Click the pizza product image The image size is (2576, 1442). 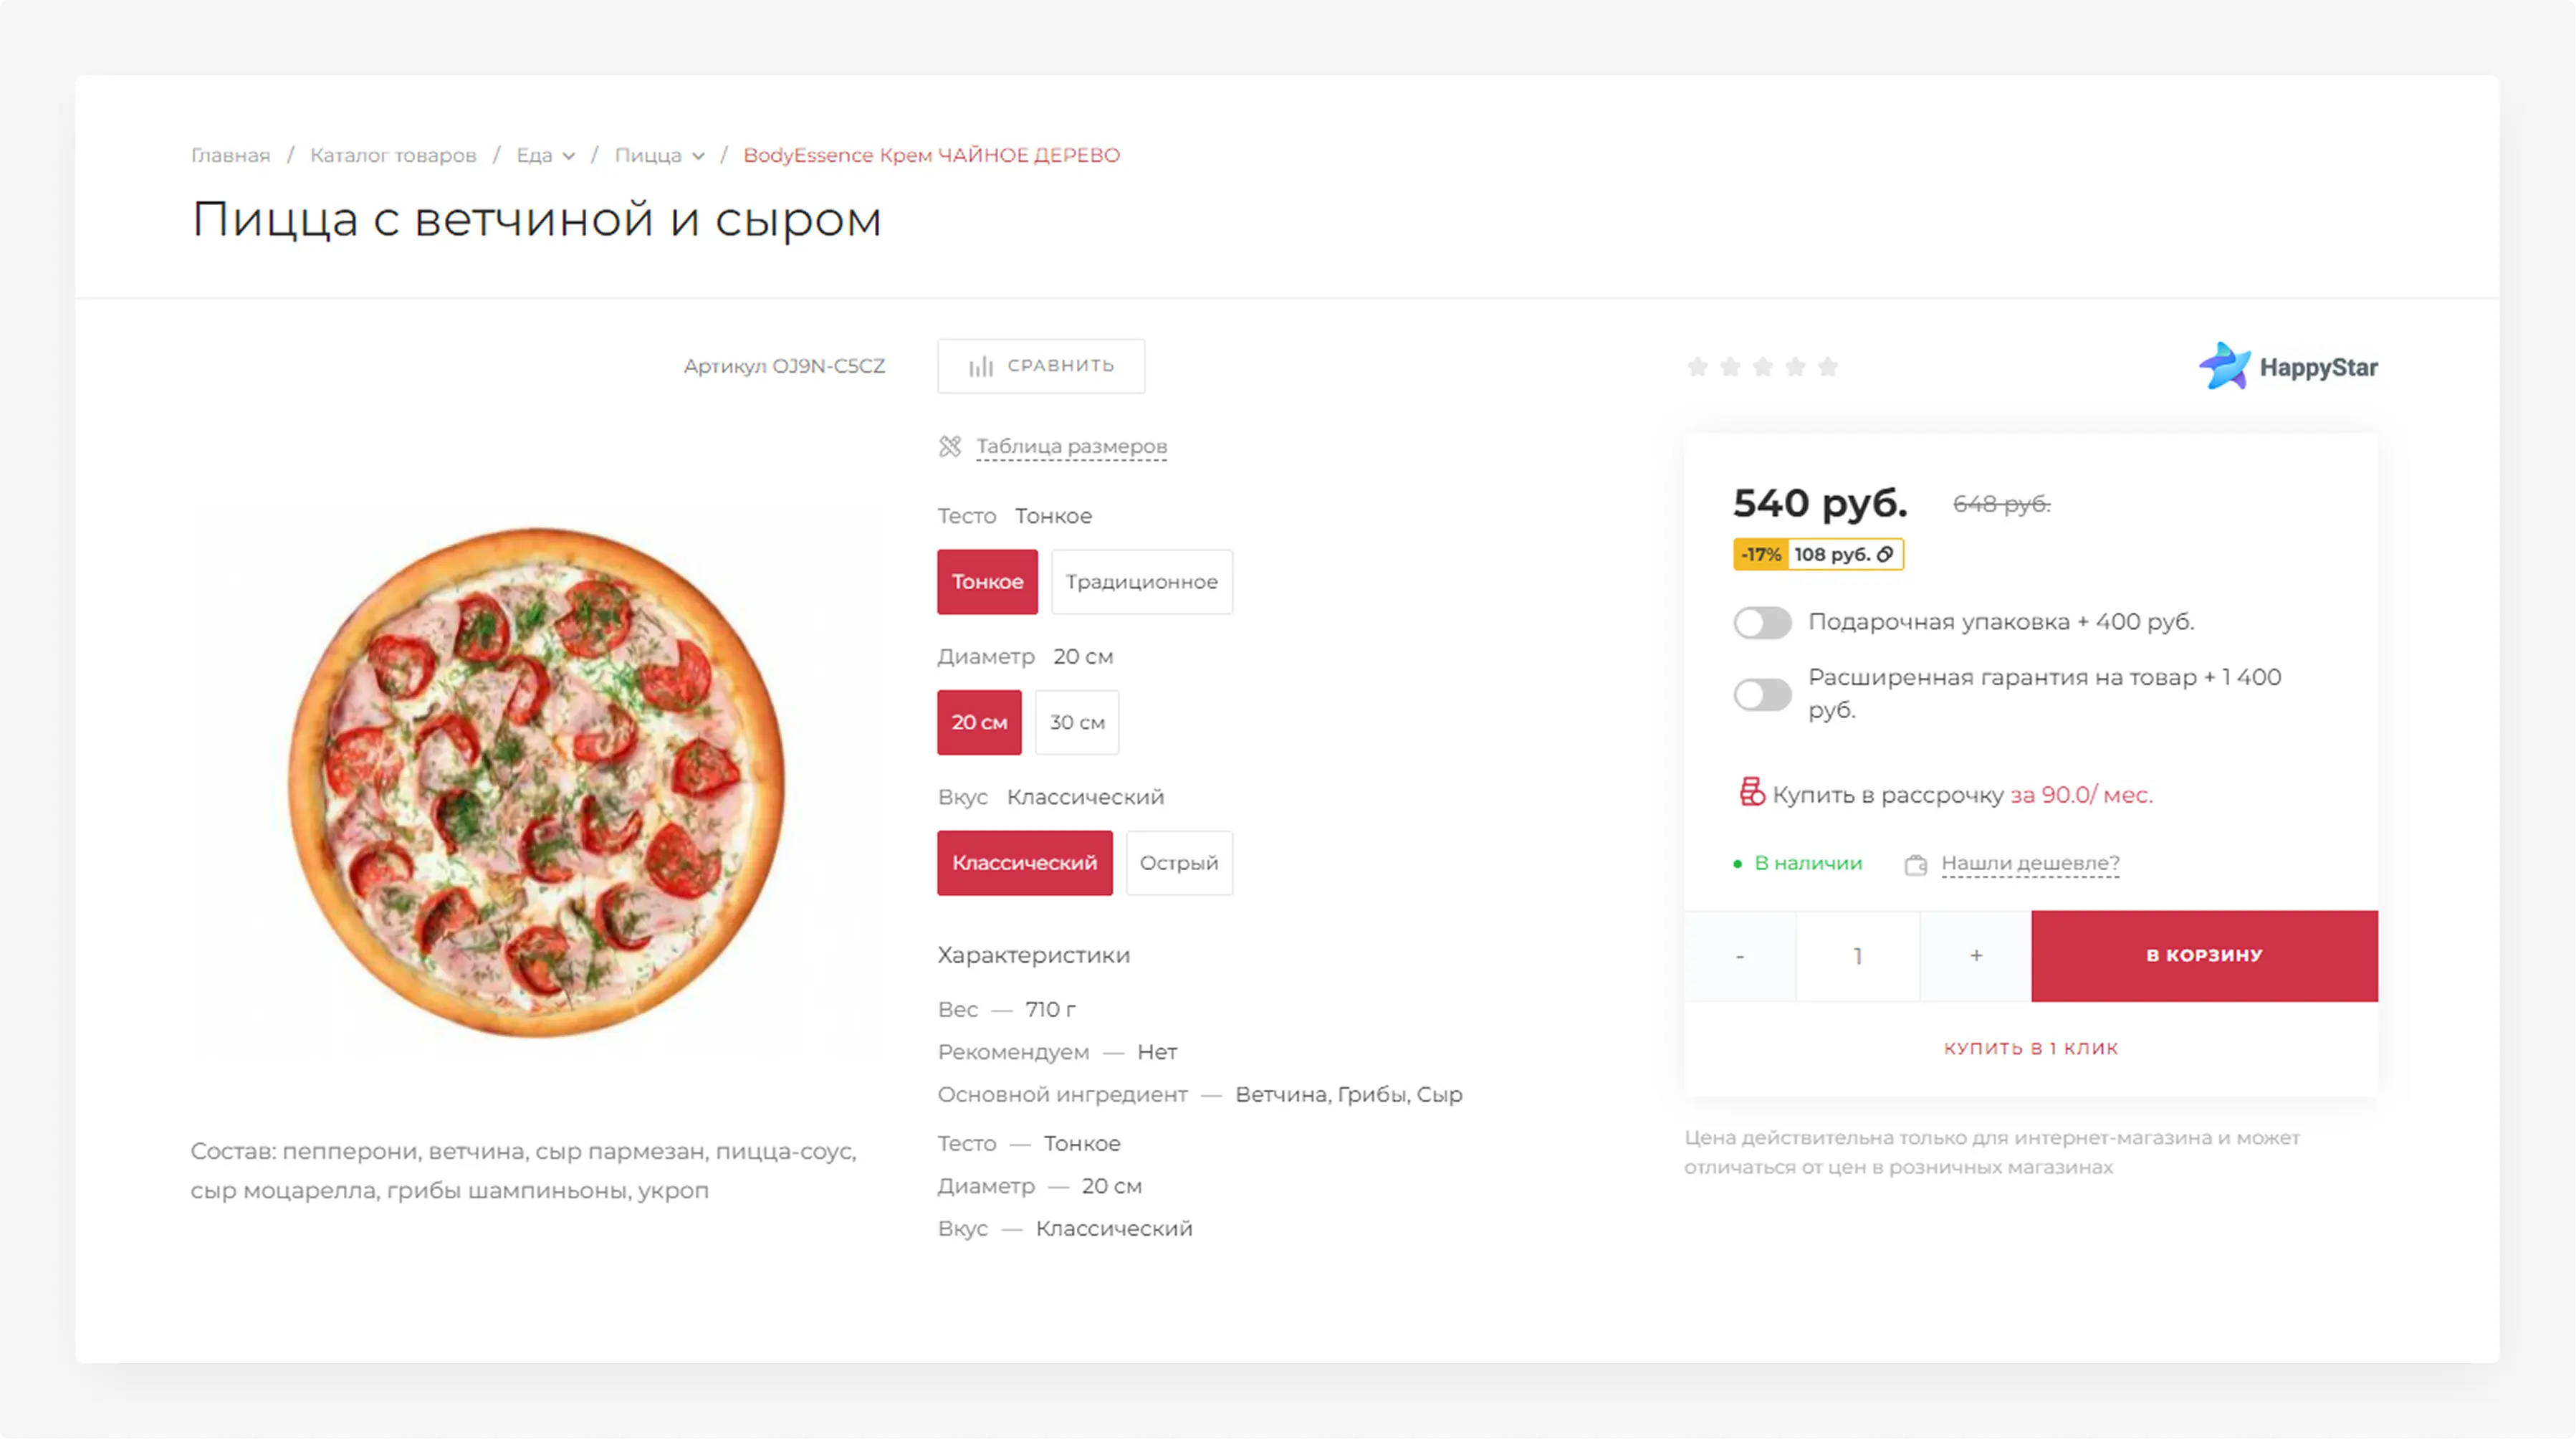537,782
